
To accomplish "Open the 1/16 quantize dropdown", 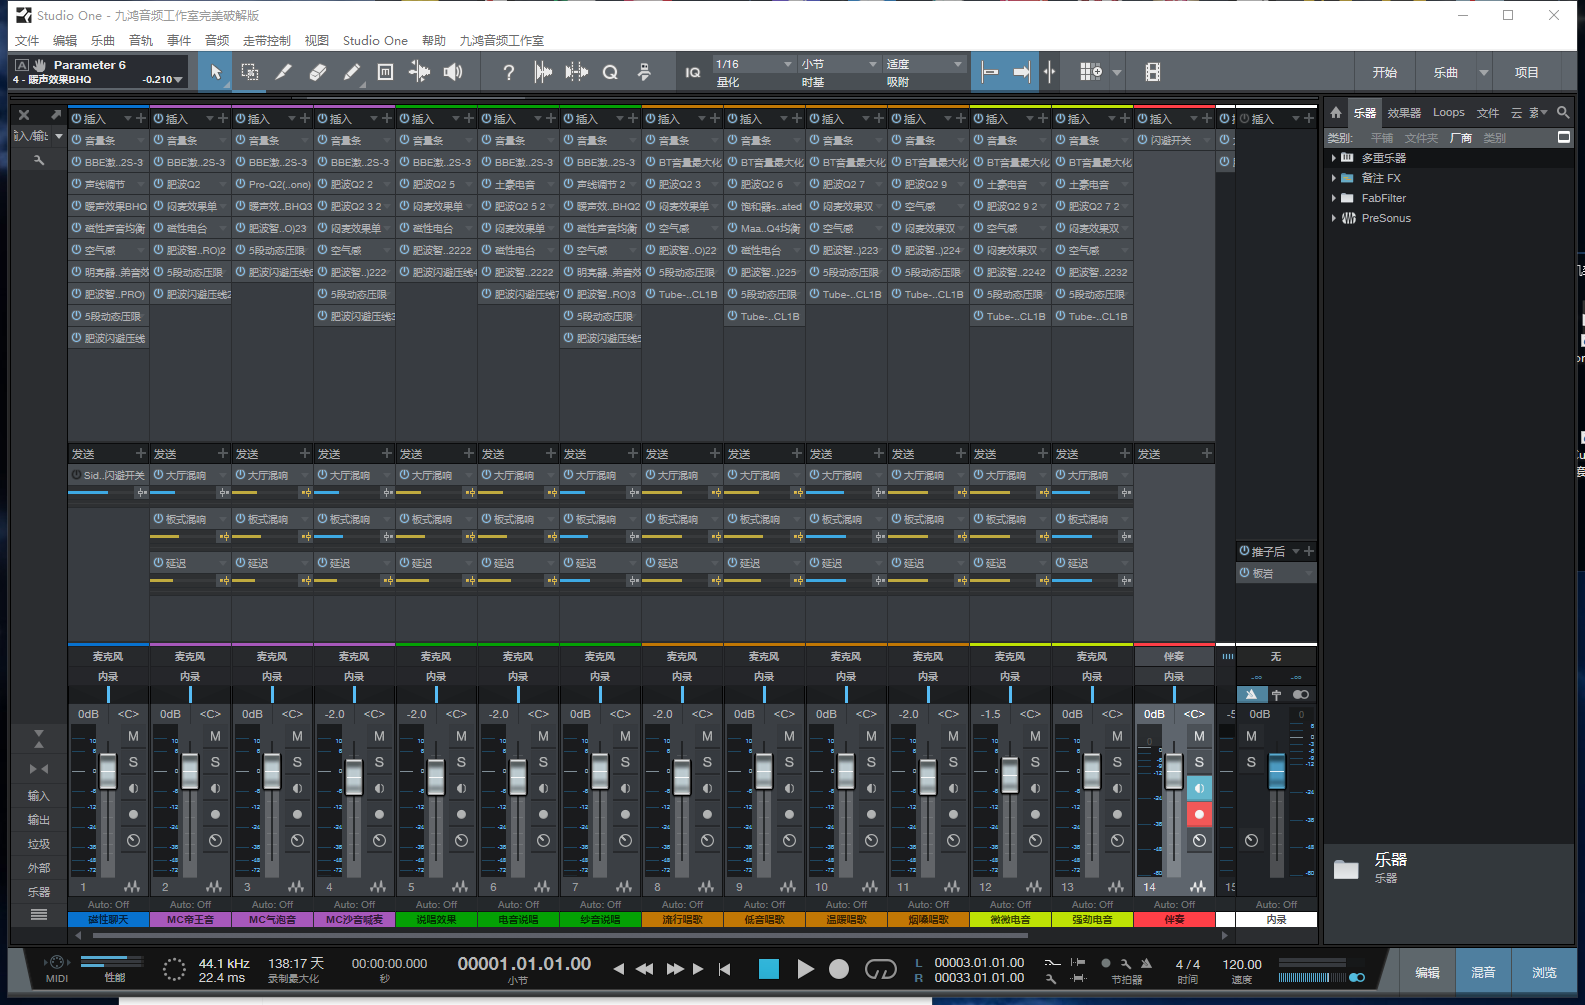I will point(752,64).
